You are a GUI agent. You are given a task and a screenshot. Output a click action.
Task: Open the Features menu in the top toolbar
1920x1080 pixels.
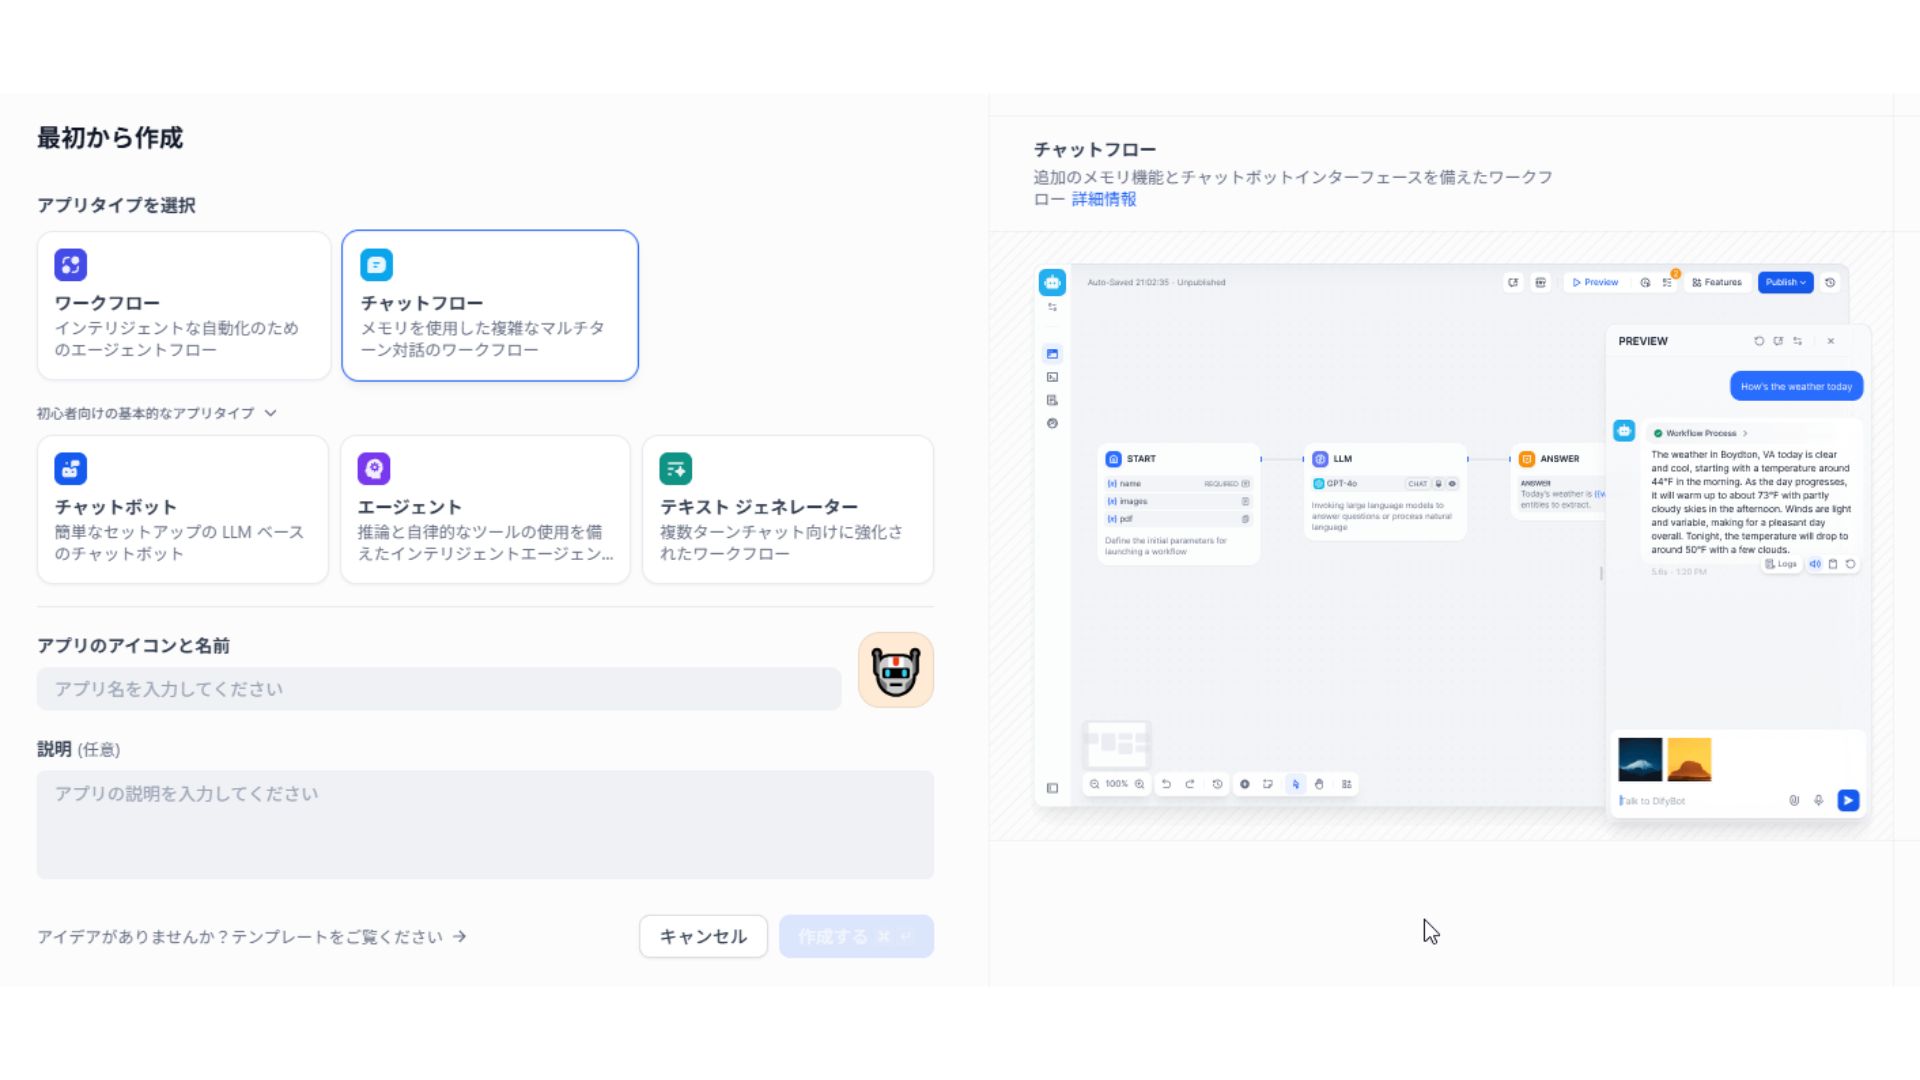point(1717,282)
